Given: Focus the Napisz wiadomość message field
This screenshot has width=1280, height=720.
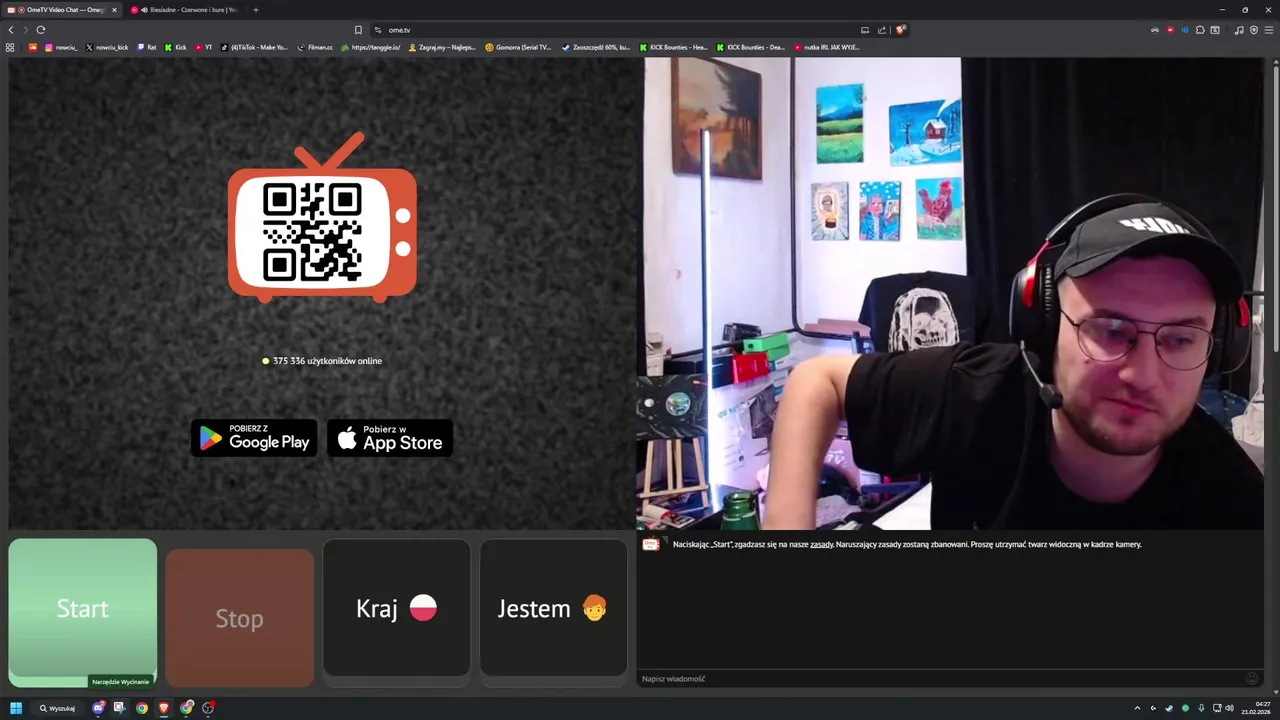Looking at the screenshot, I should 940,678.
